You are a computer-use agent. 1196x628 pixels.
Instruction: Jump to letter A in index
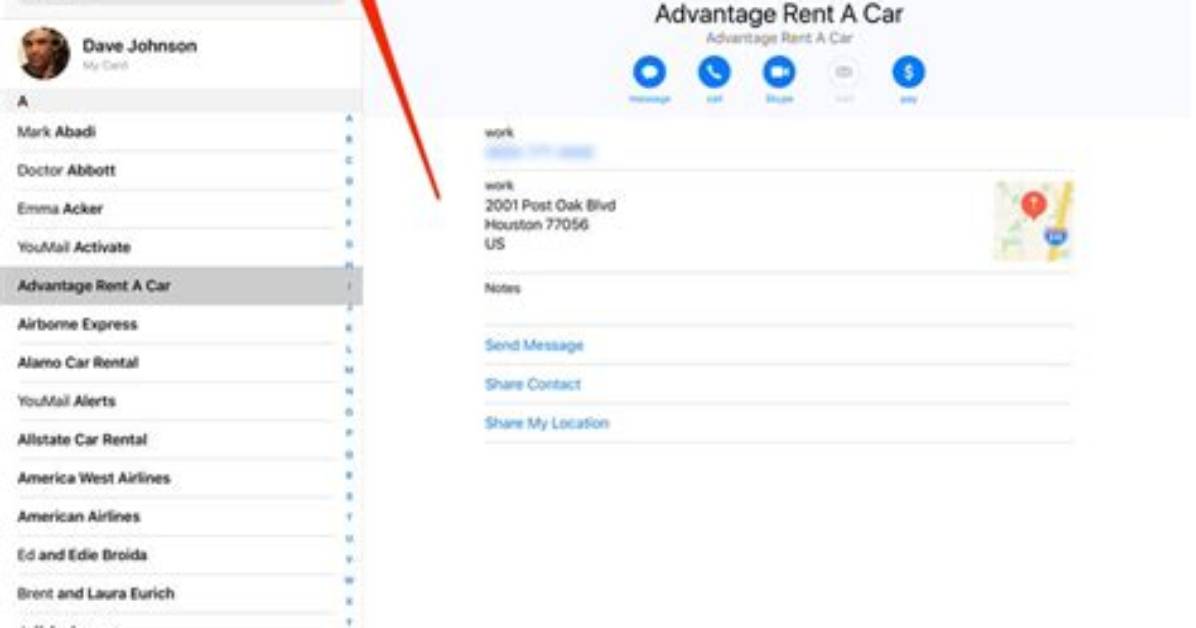click(349, 118)
